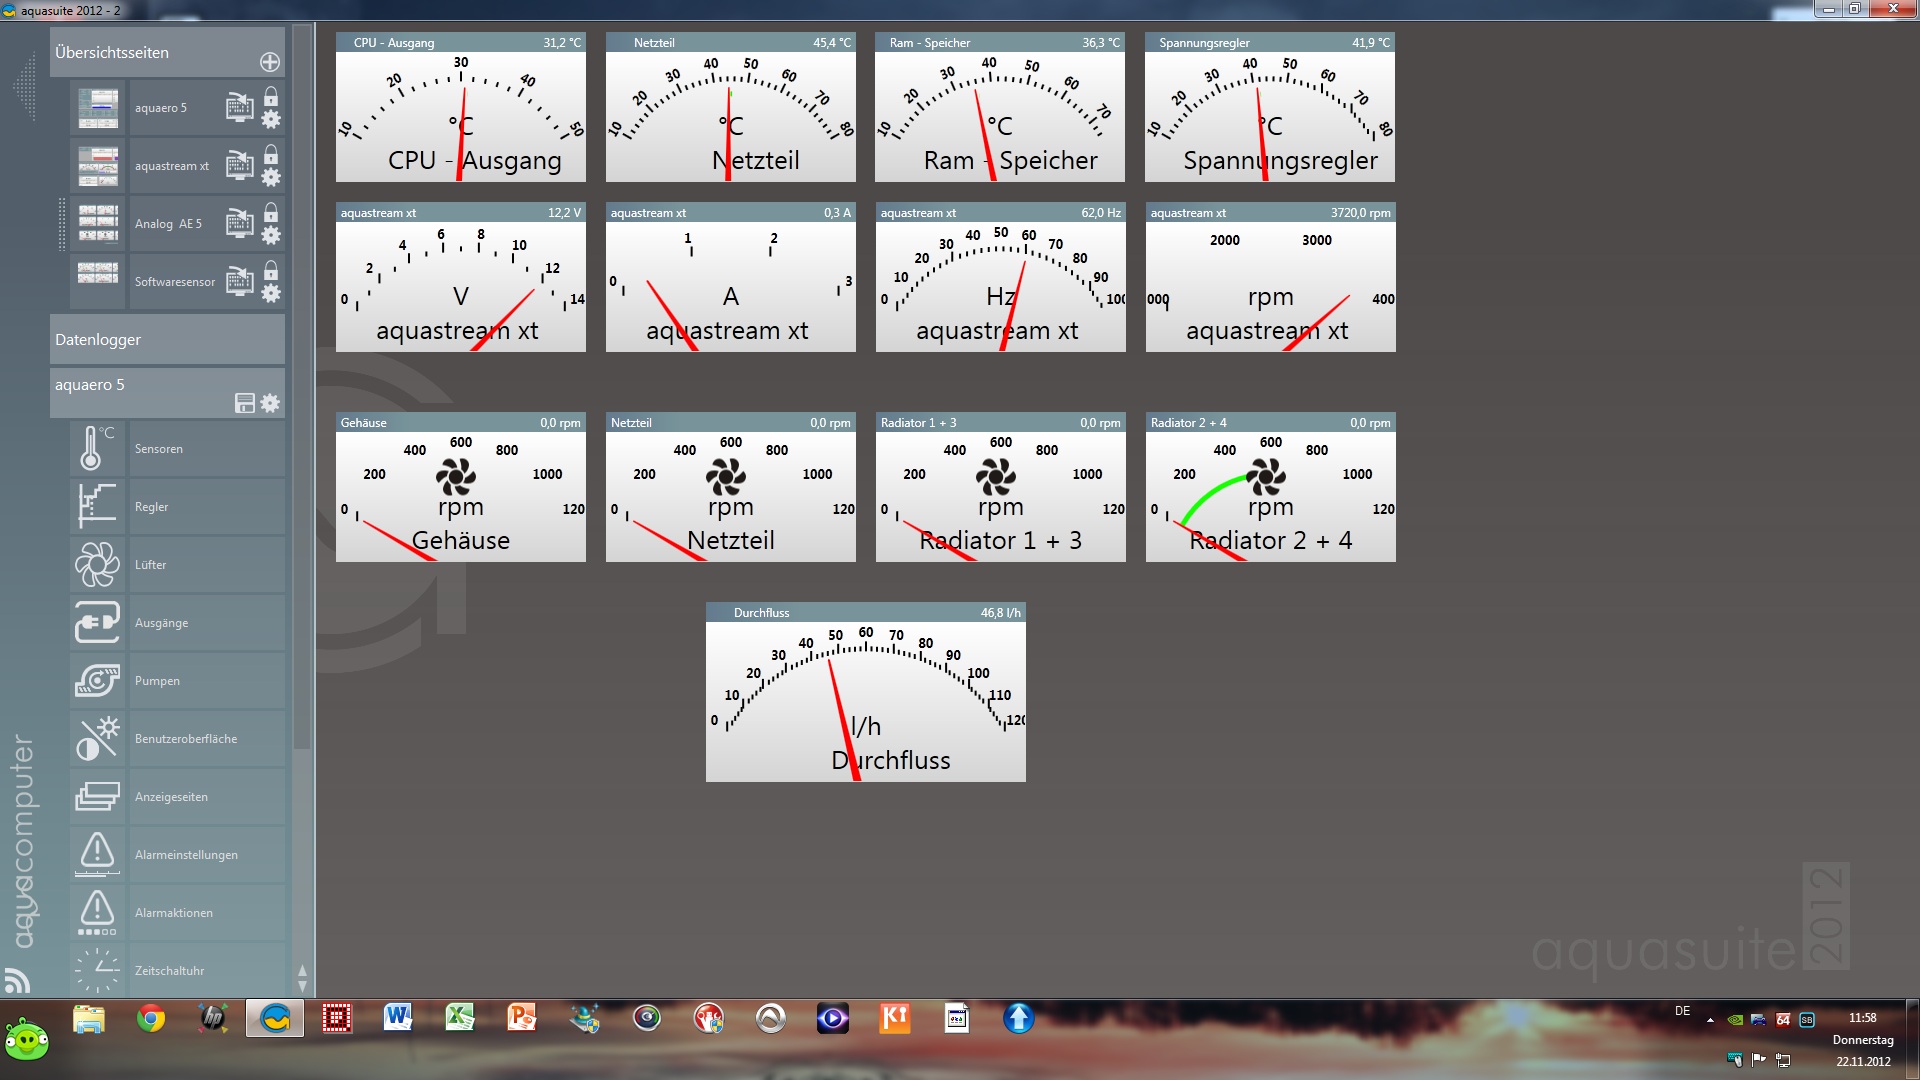This screenshot has height=1080, width=1920.
Task: Open desktop-mode icon for aquaero 5 page
Action: coord(239,107)
